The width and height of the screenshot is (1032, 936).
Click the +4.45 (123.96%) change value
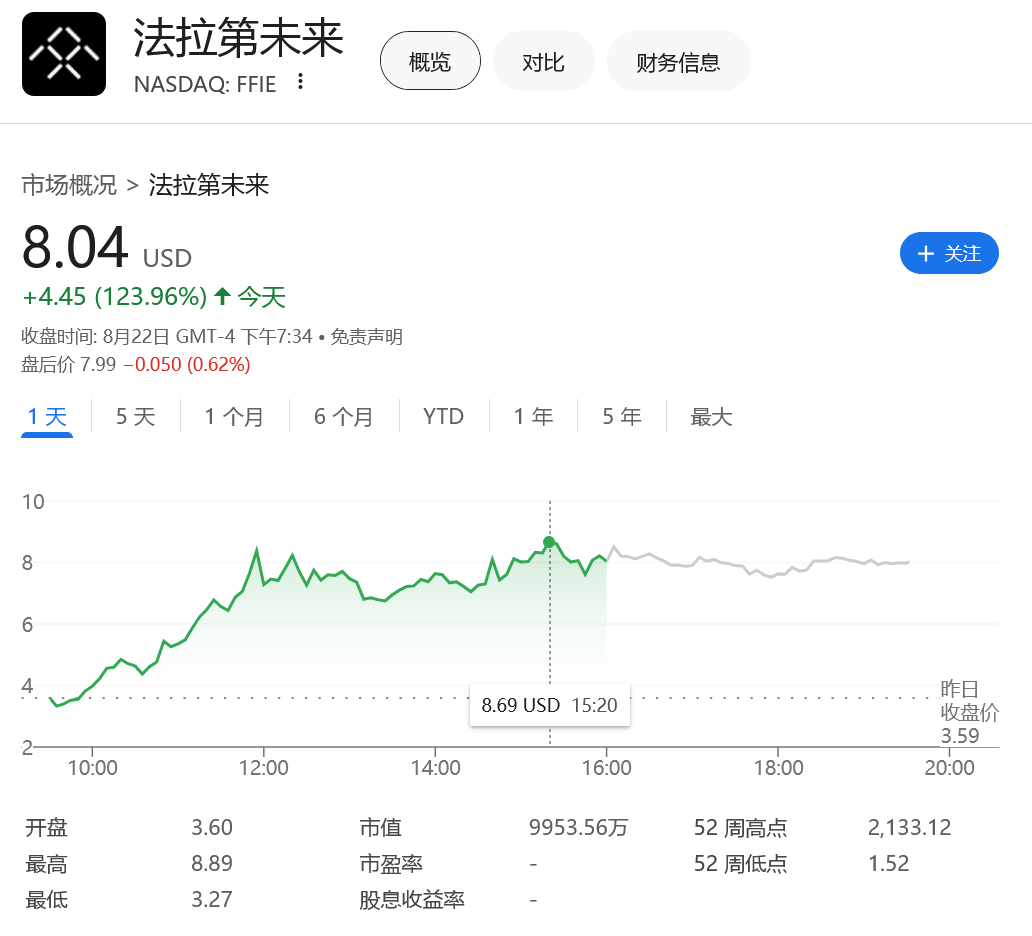pyautogui.click(x=115, y=297)
